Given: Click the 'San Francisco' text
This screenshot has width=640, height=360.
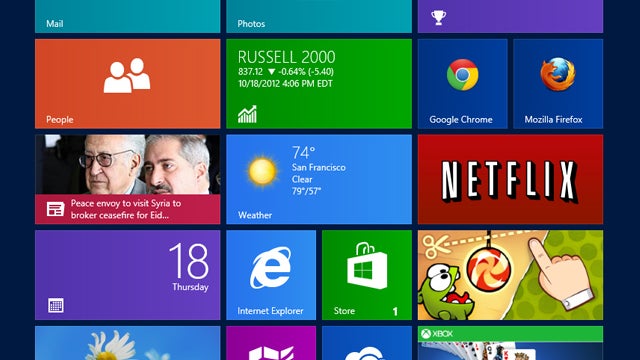Looking at the screenshot, I should tap(318, 167).
